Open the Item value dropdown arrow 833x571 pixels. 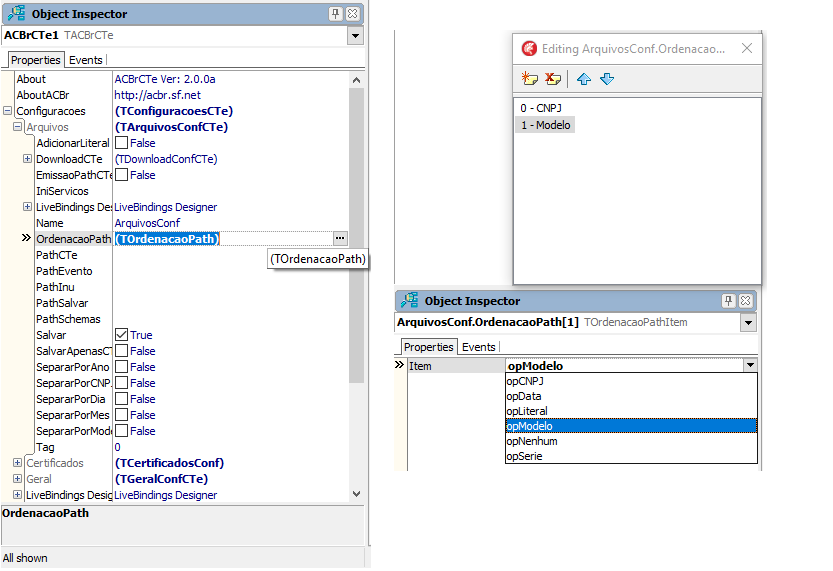coord(750,365)
